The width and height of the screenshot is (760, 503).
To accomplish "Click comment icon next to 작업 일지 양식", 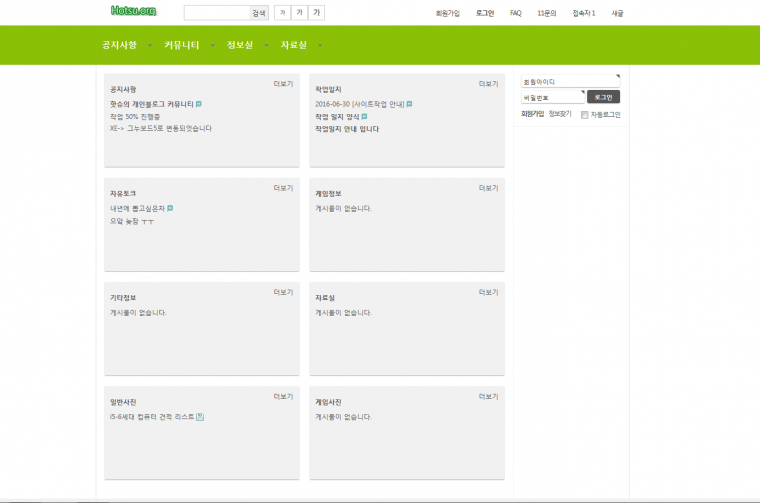I will tap(364, 117).
